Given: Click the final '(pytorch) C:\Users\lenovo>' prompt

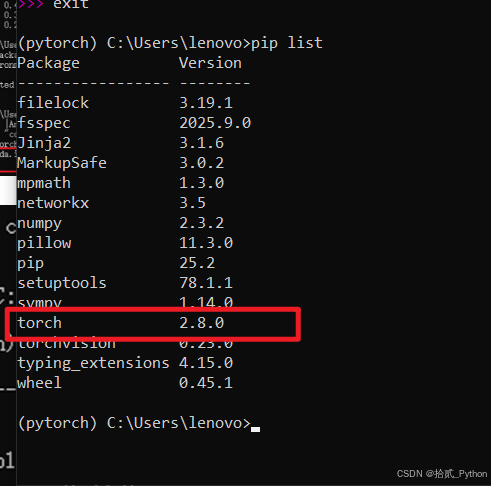Looking at the screenshot, I should pyautogui.click(x=134, y=423).
